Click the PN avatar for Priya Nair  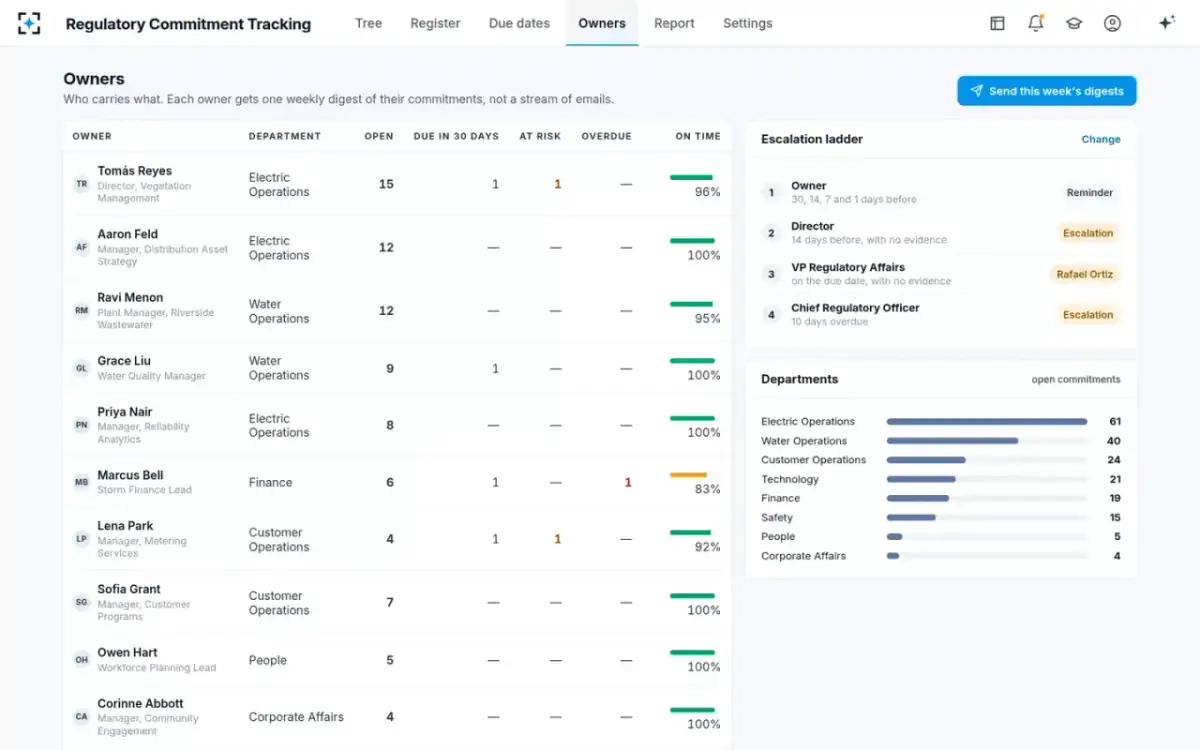pos(82,425)
